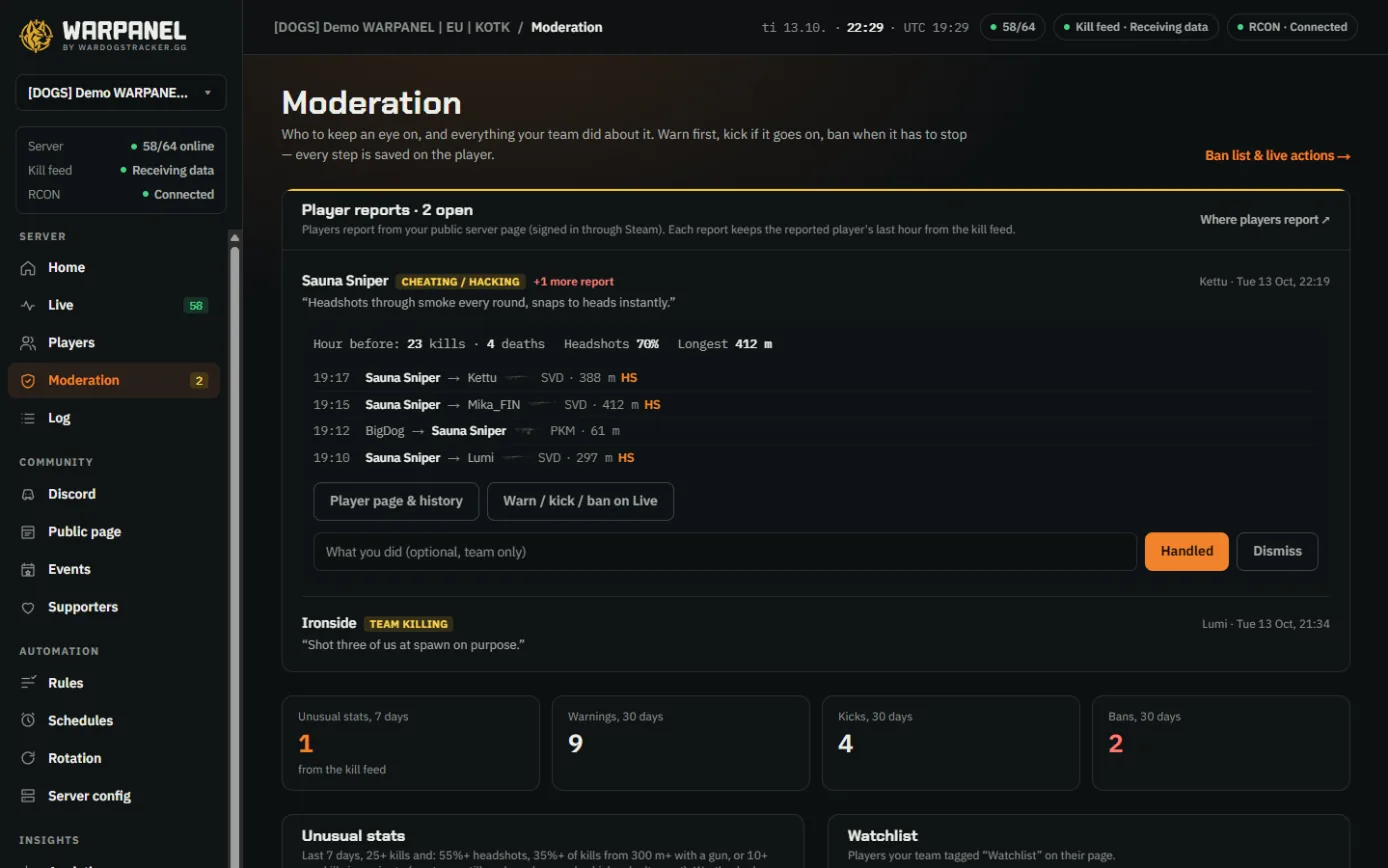
Task: Open Discord via its icon
Action: click(28, 494)
